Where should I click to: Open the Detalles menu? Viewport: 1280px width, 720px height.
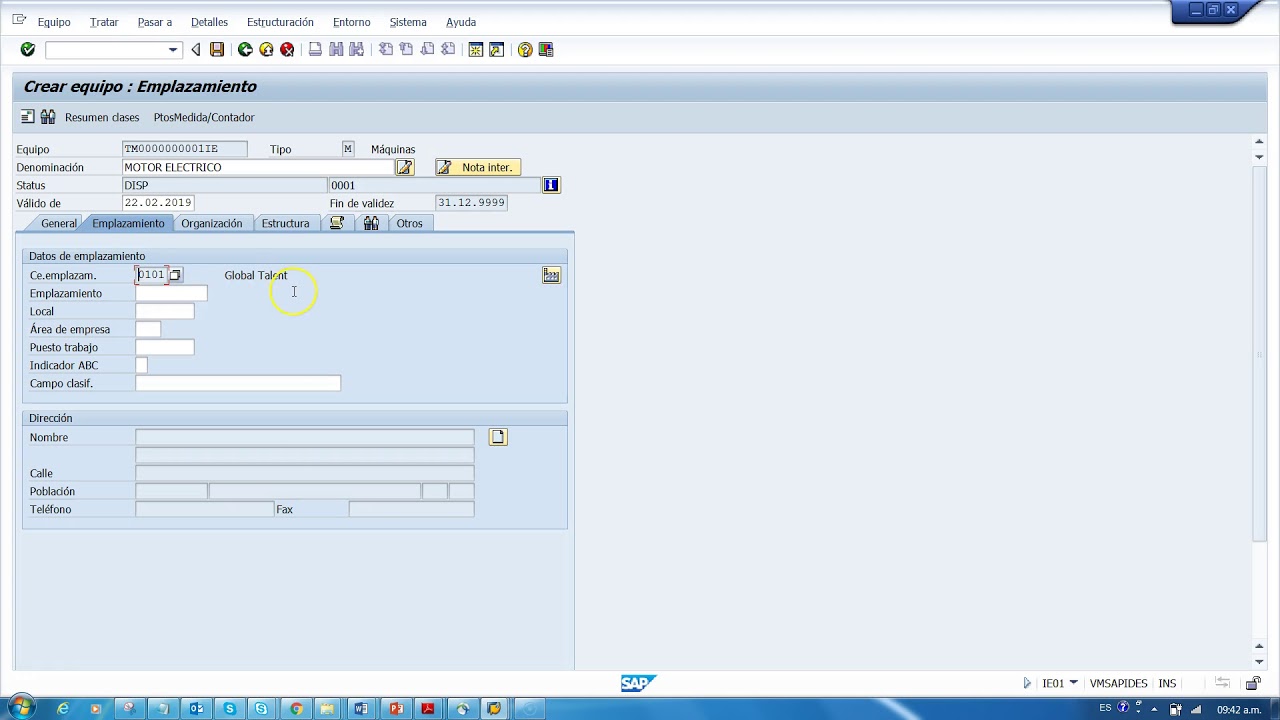[x=209, y=22]
